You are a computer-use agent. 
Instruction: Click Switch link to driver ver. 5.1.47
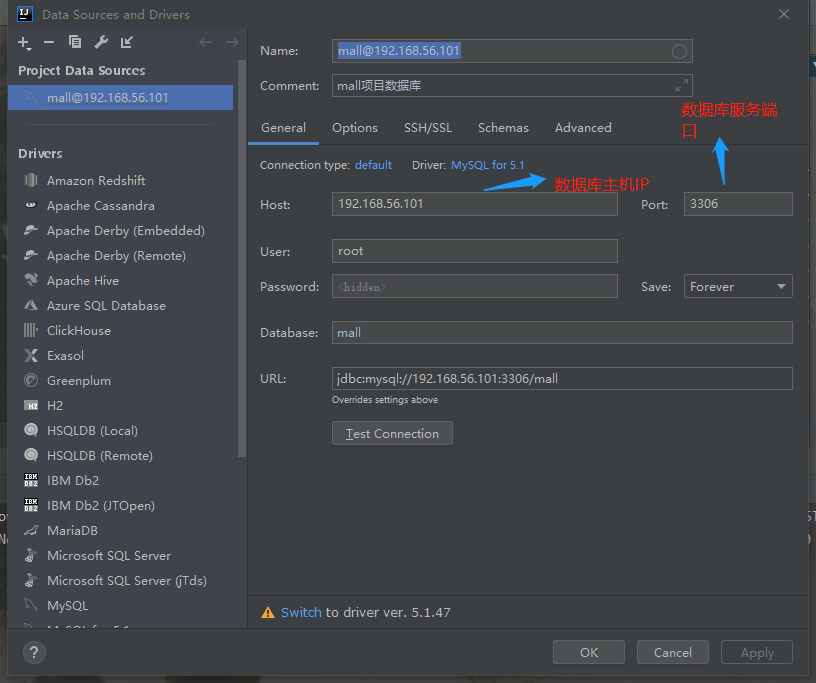[x=301, y=613]
